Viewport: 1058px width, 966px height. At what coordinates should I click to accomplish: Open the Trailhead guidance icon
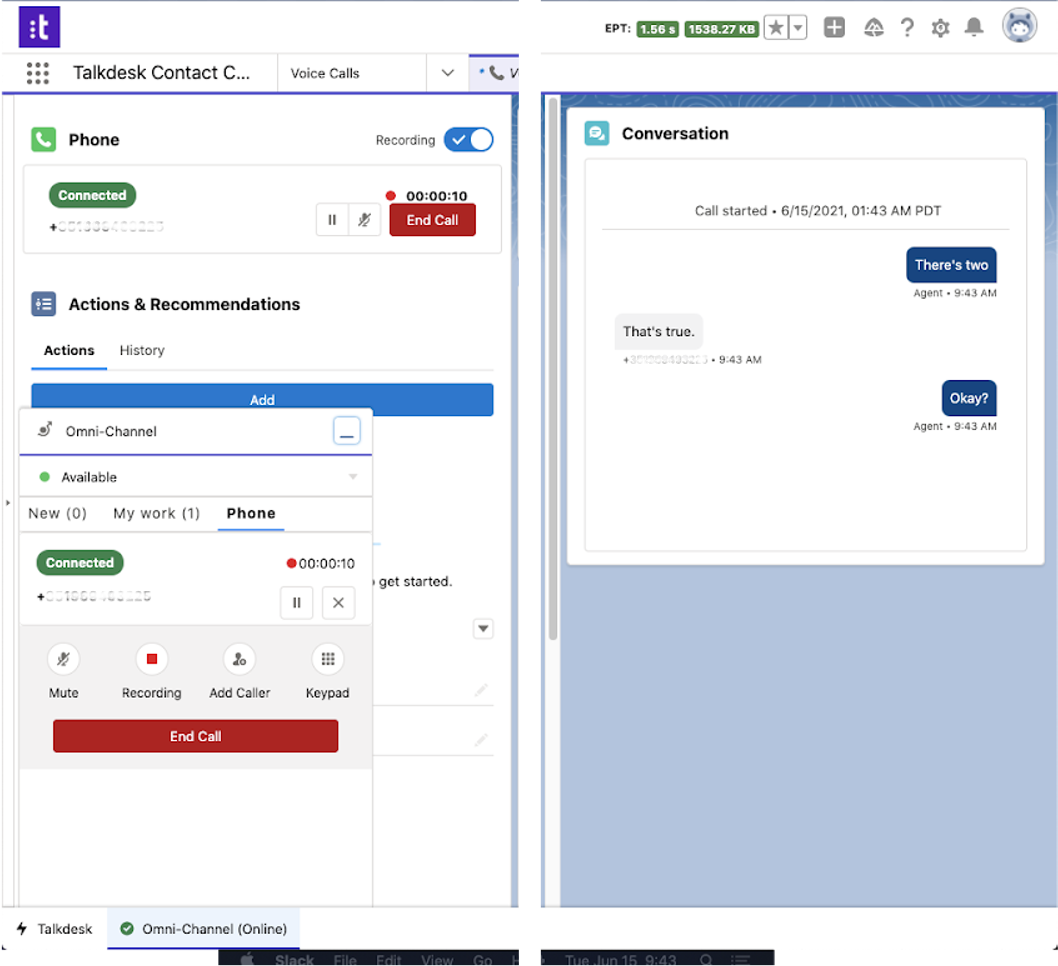(874, 28)
